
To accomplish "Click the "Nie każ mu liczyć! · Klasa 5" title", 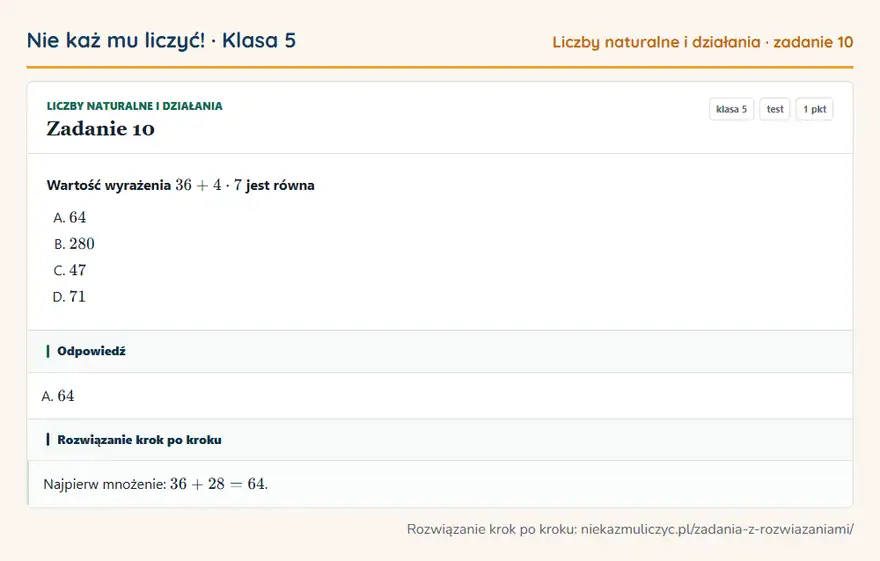I will 161,41.
